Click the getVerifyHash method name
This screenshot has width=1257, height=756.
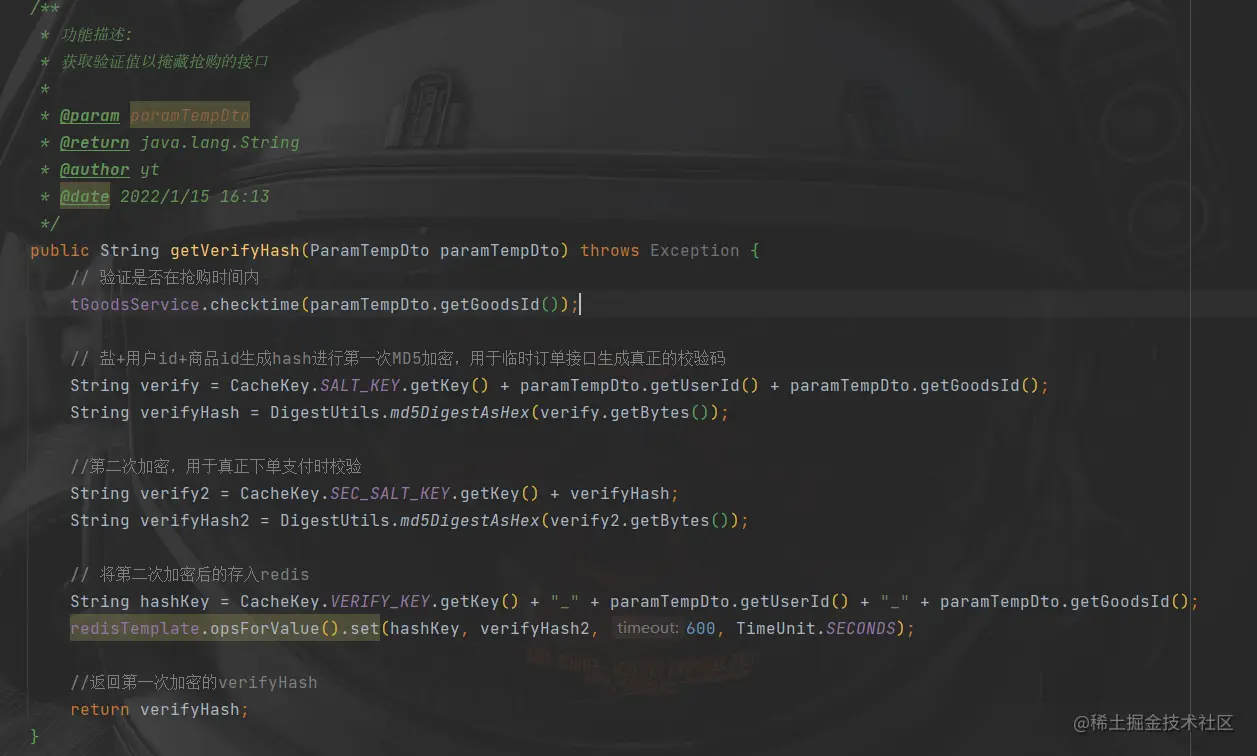[x=235, y=251]
